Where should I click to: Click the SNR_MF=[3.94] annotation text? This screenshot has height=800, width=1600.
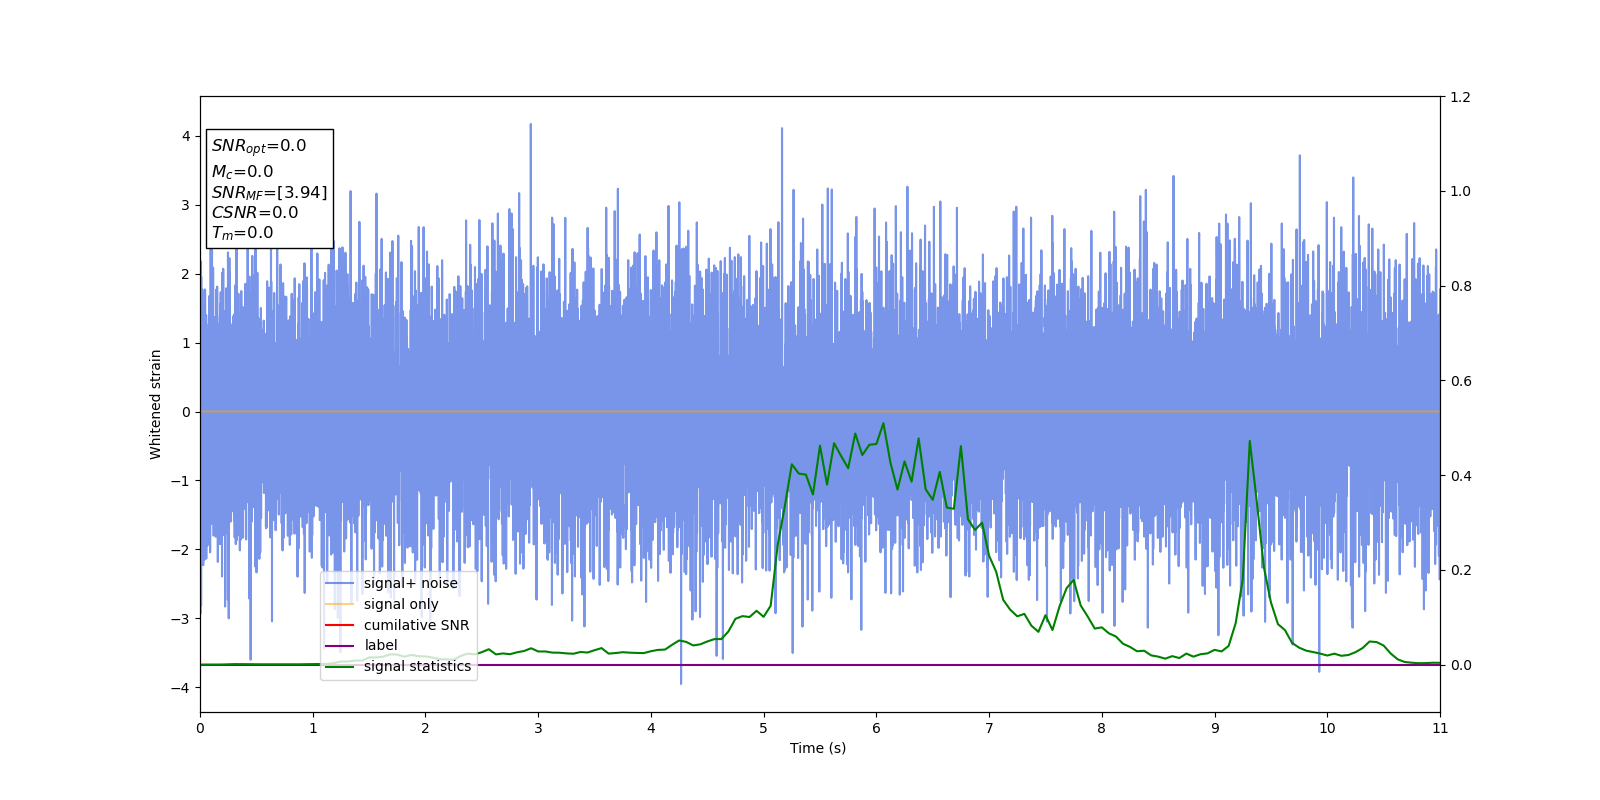coord(269,193)
